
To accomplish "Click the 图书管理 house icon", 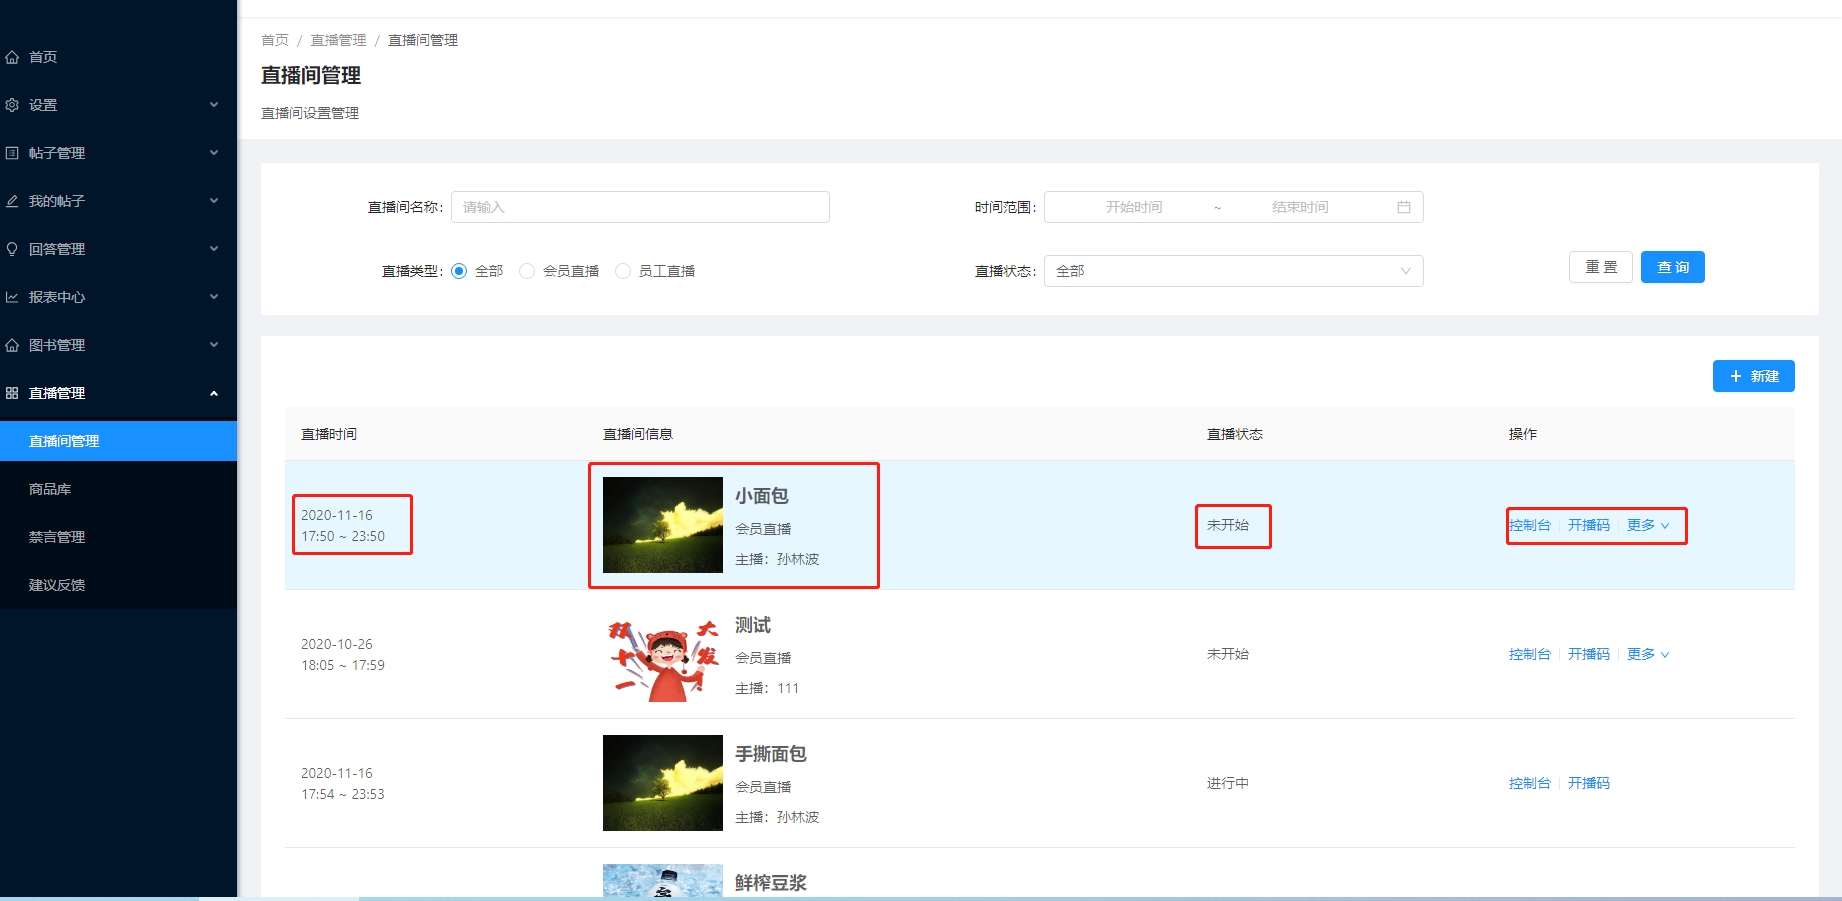I will point(12,345).
